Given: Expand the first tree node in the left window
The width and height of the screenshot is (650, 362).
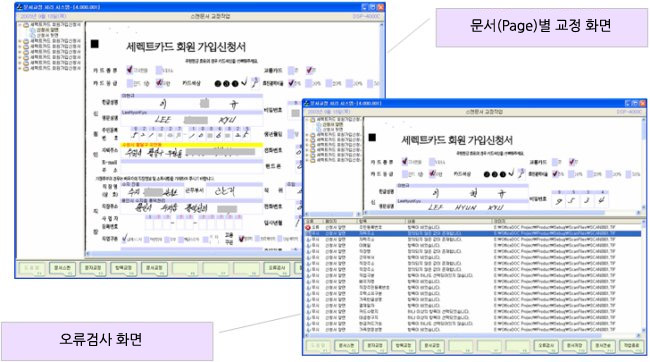Looking at the screenshot, I should pyautogui.click(x=19, y=25).
